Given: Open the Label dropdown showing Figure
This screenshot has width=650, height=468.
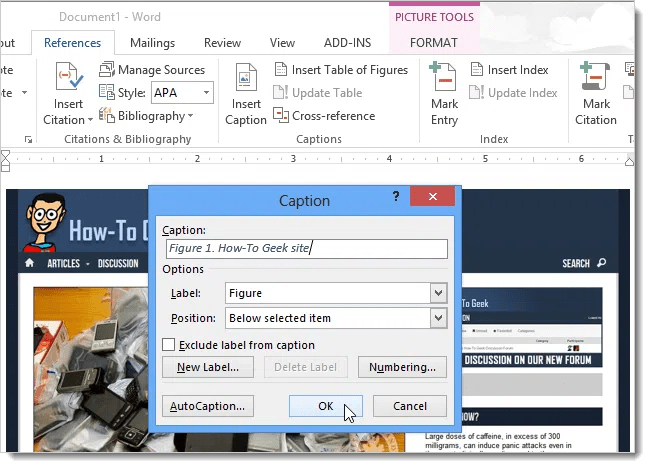Looking at the screenshot, I should (439, 293).
